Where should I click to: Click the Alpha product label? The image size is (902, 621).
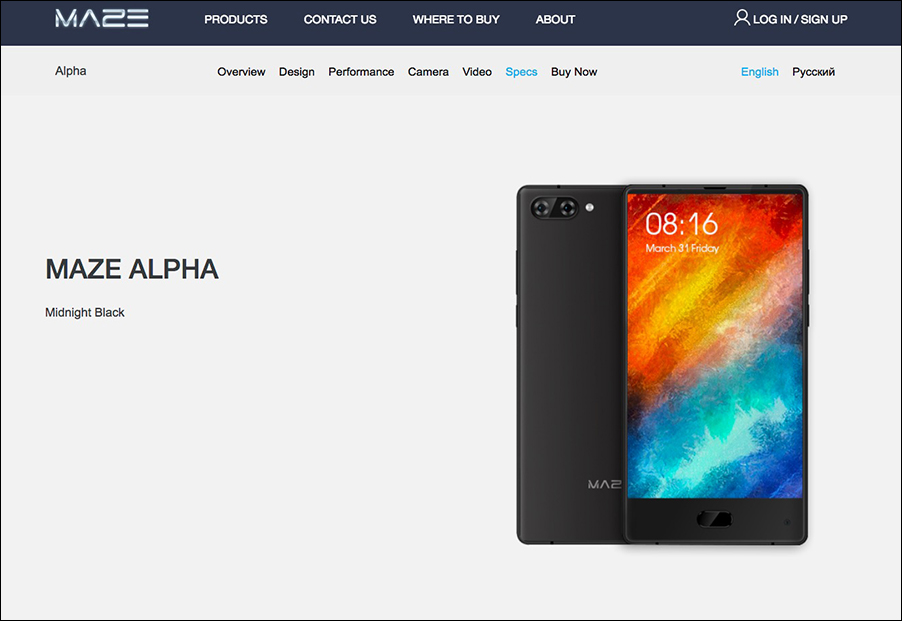[71, 71]
